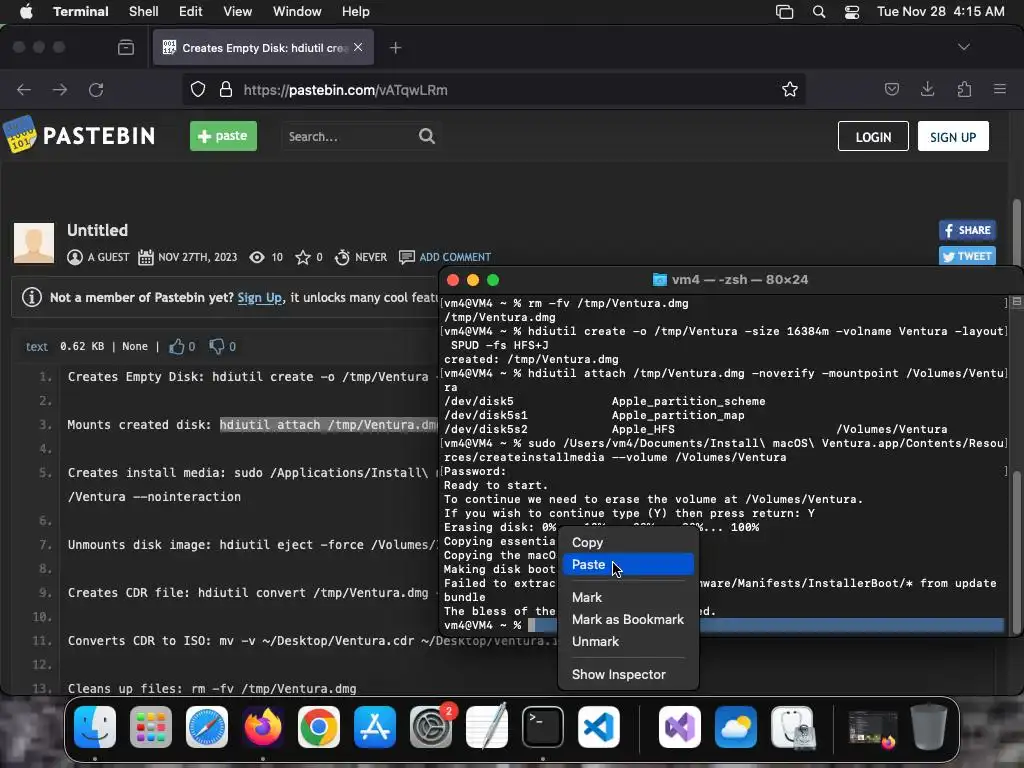Open Finder from the Dock

click(x=95, y=727)
